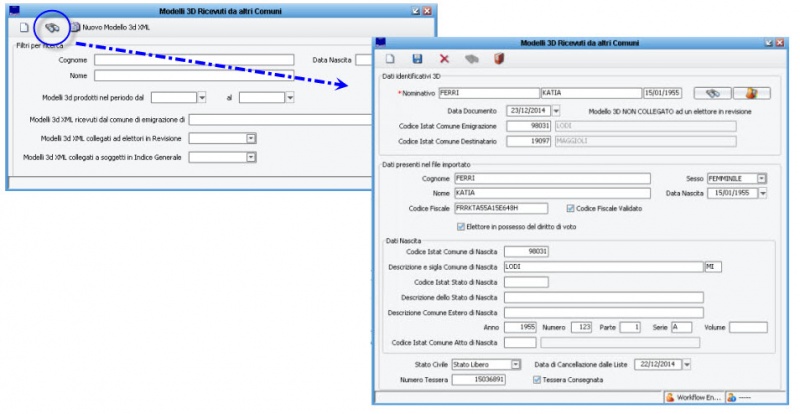Open the collegati a soggetti in Indice Generale dropdown
Viewport: 800px width, 414px height.
pyautogui.click(x=251, y=157)
